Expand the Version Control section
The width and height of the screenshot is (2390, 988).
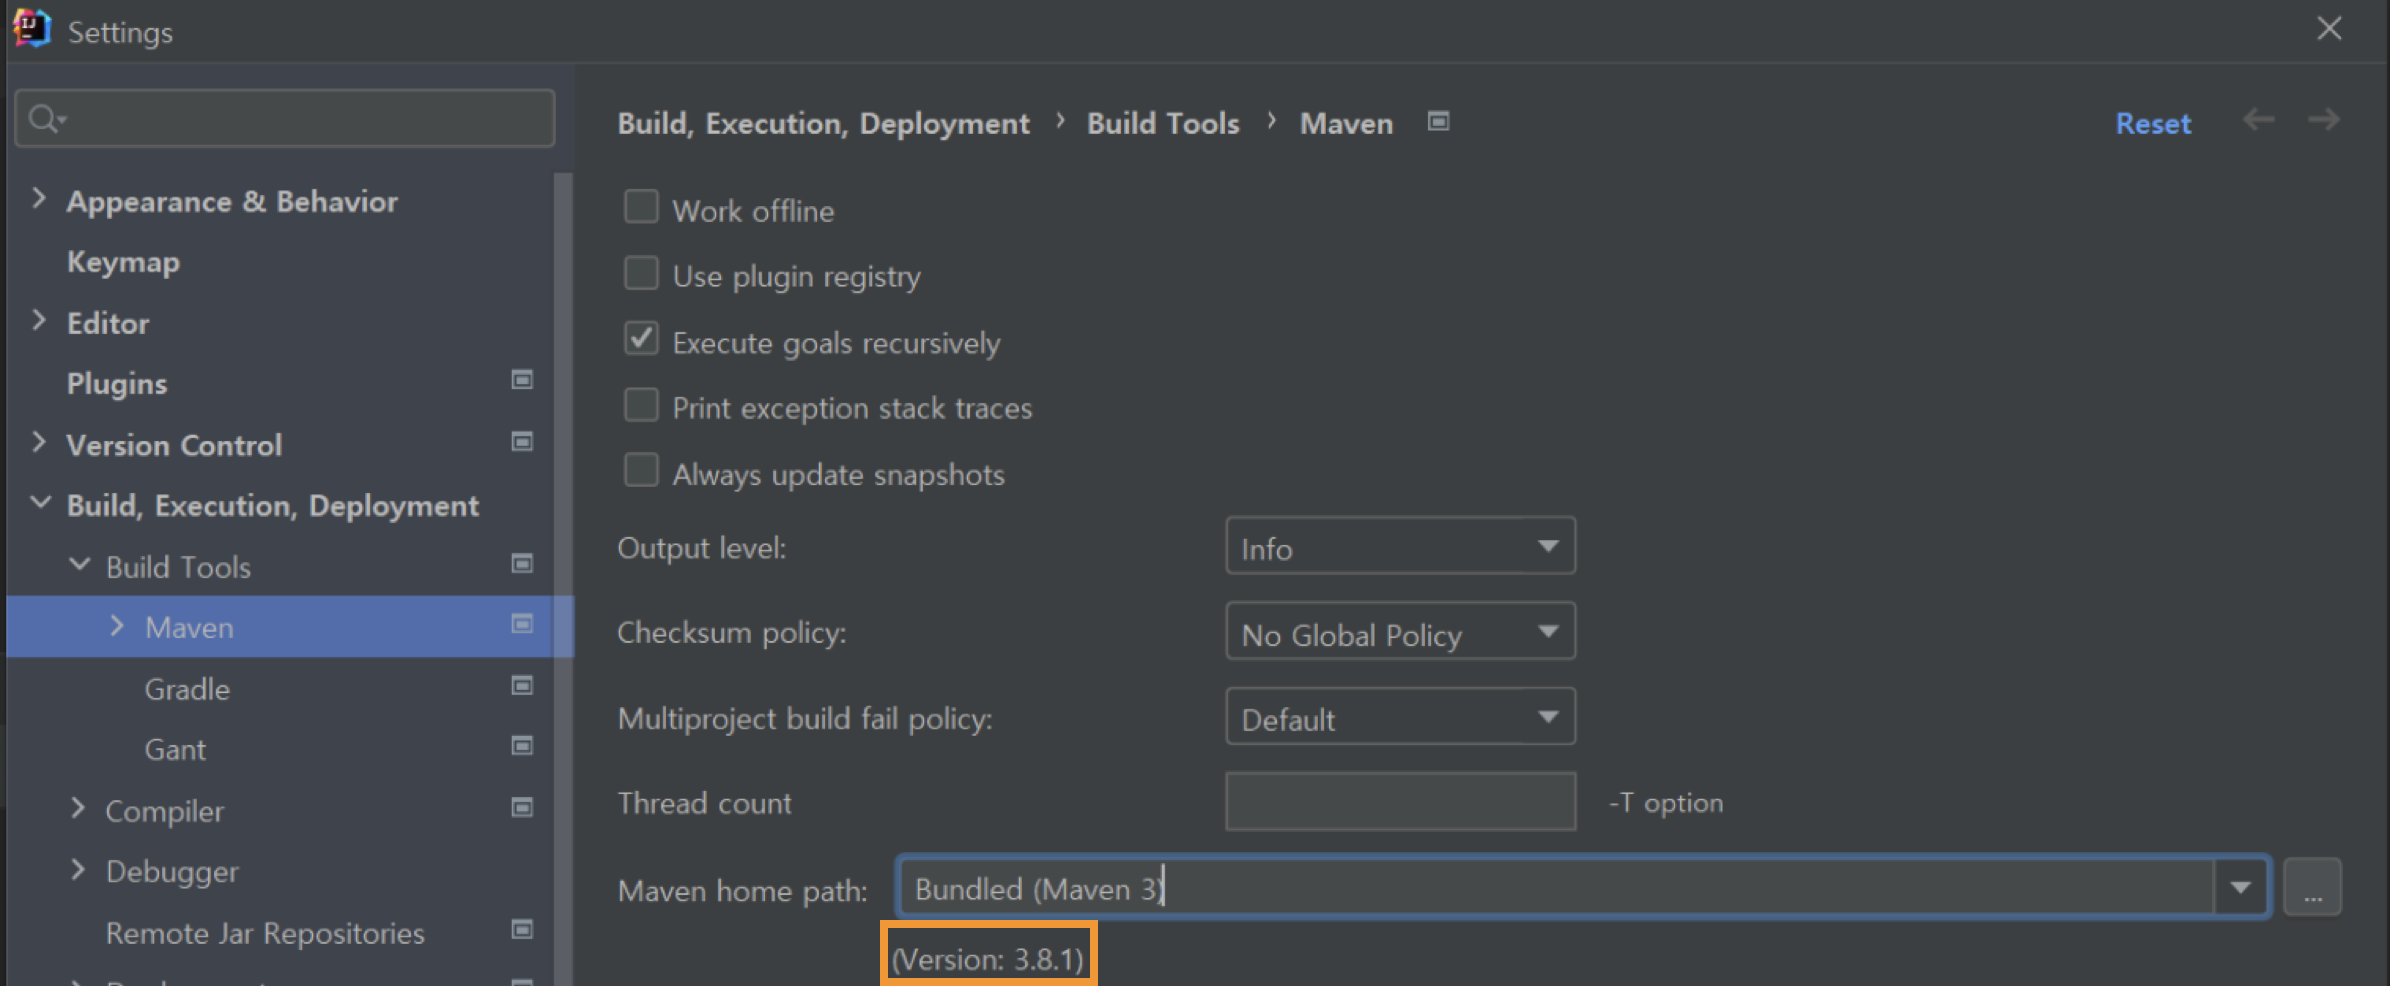tap(39, 443)
